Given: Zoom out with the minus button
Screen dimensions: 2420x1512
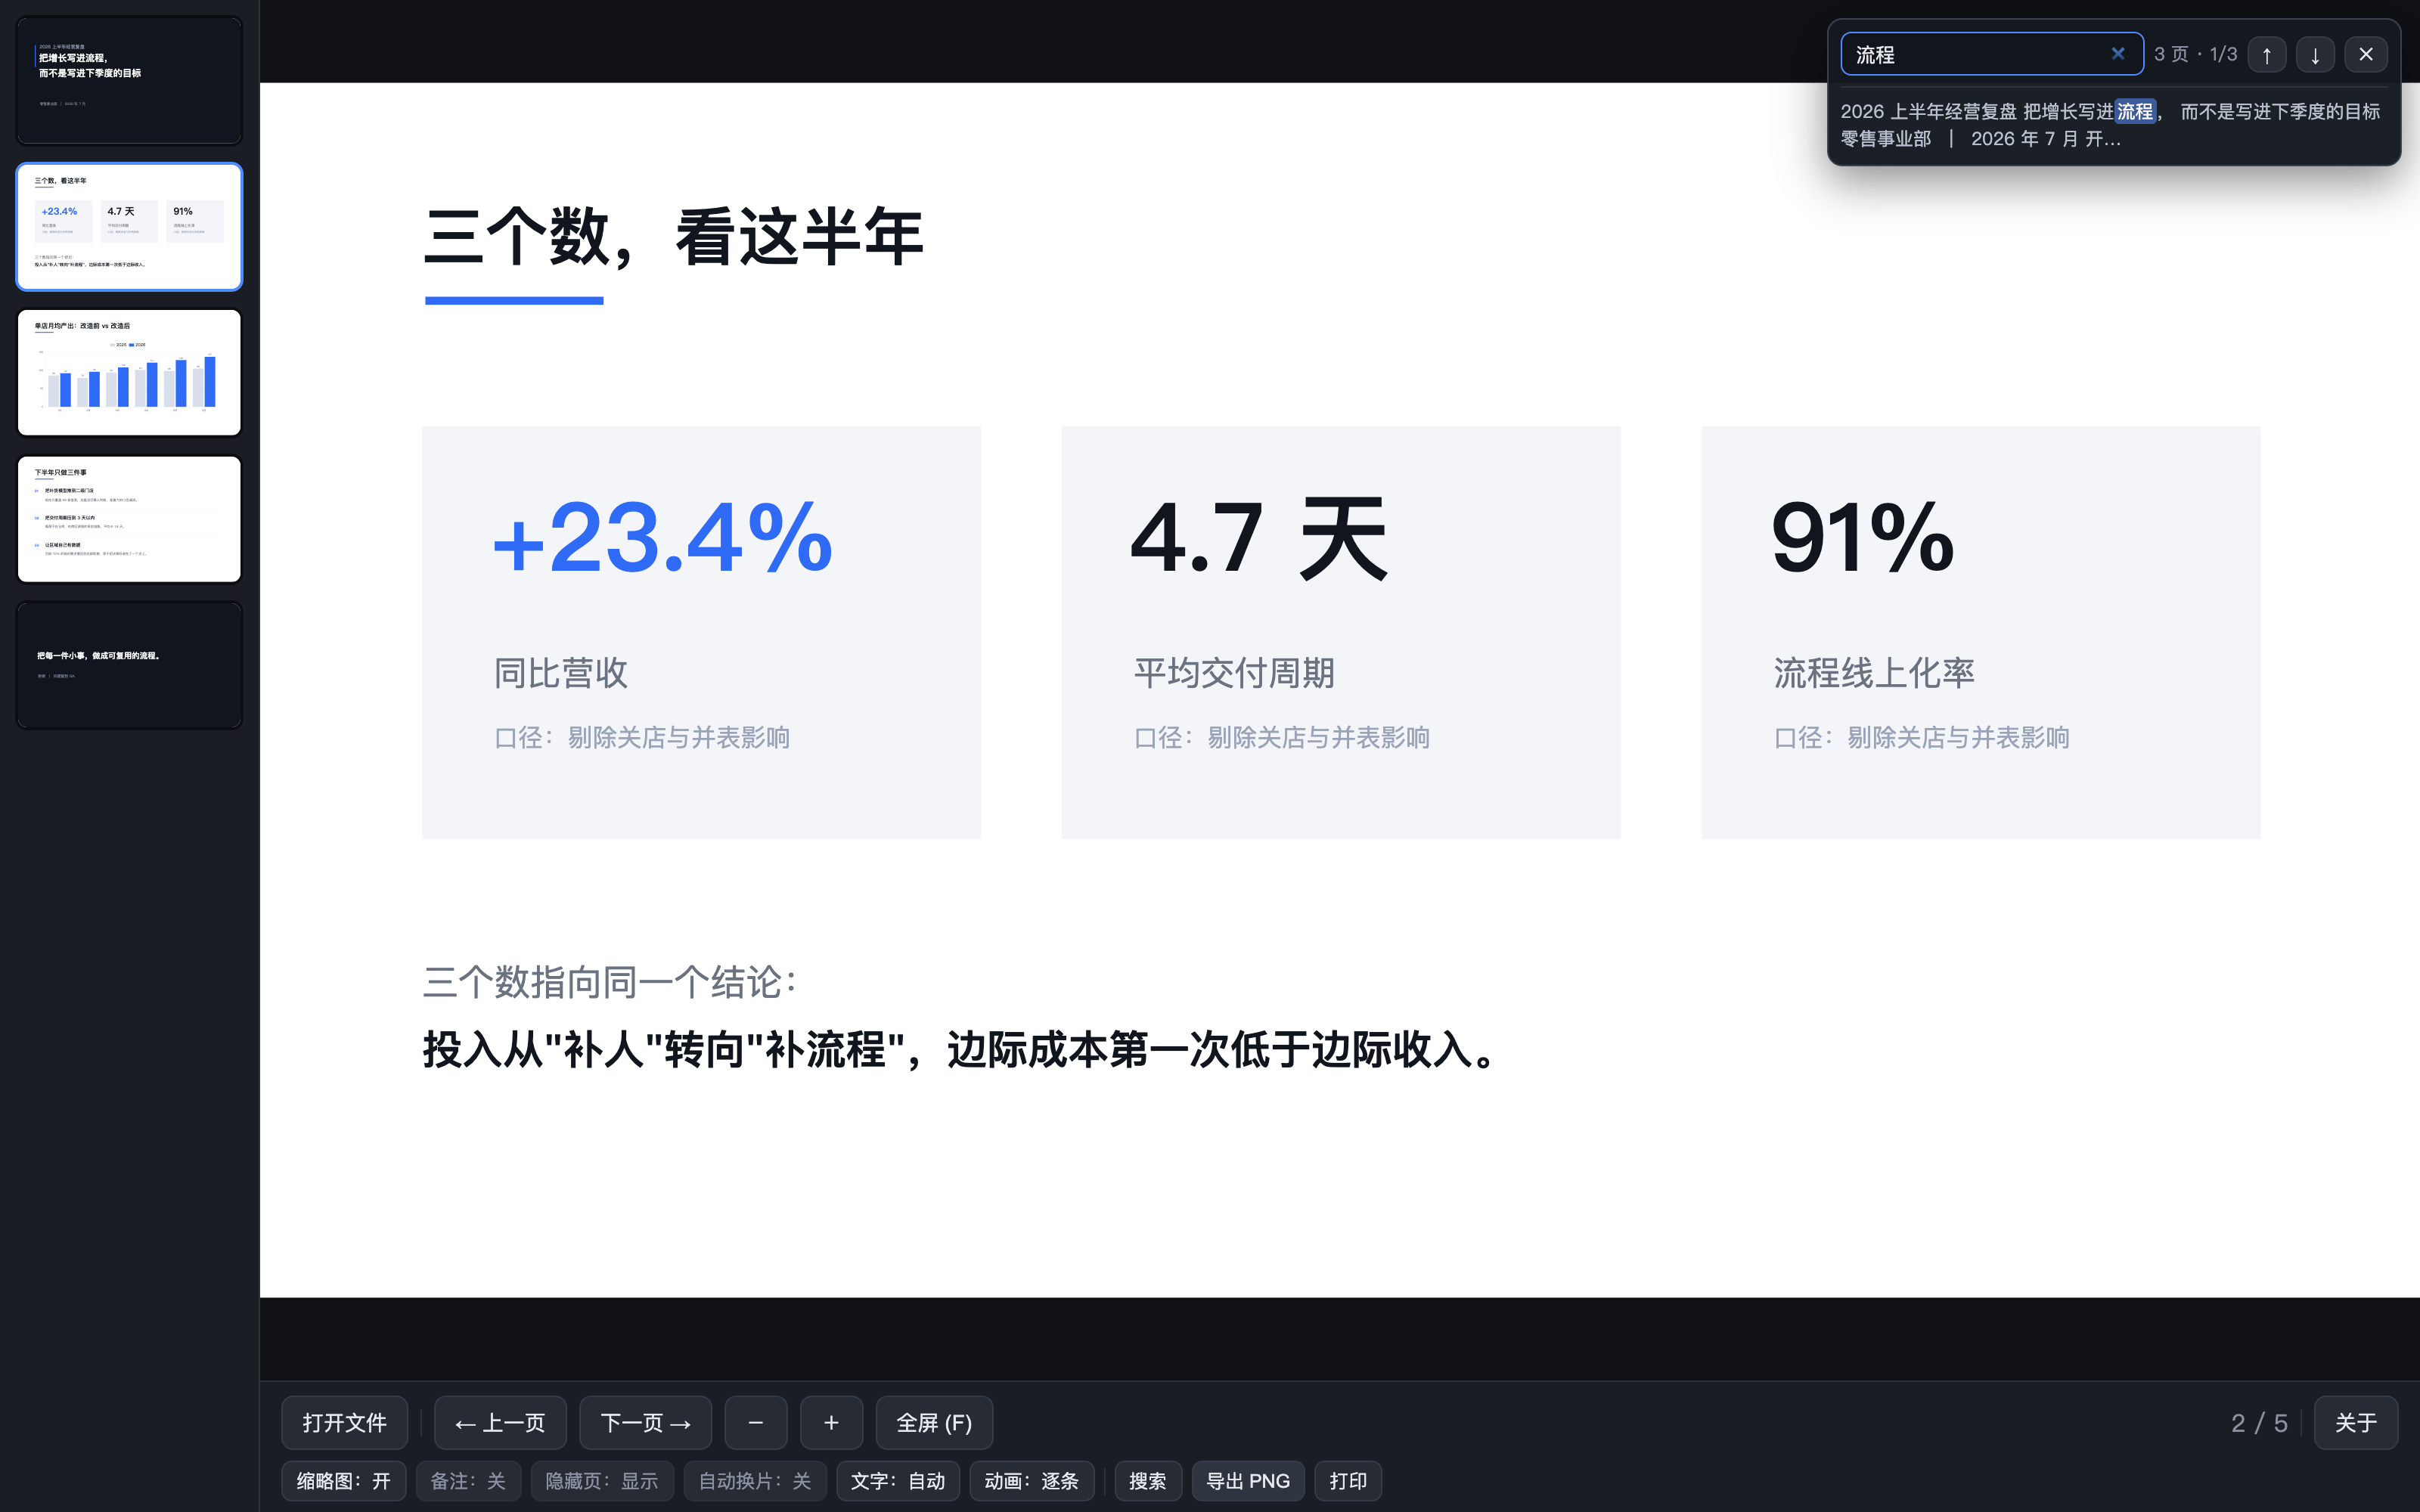Looking at the screenshot, I should point(756,1422).
